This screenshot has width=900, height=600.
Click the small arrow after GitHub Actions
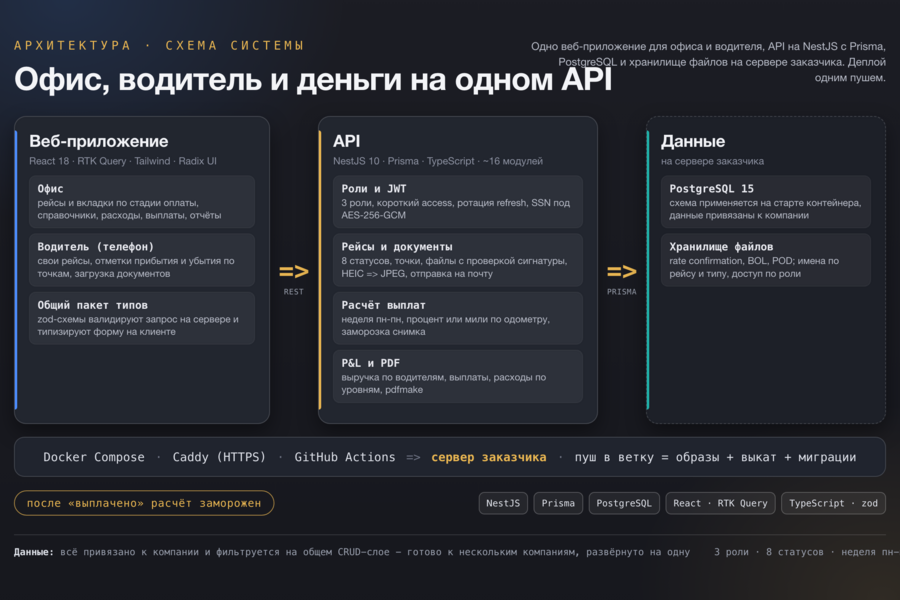[413, 458]
